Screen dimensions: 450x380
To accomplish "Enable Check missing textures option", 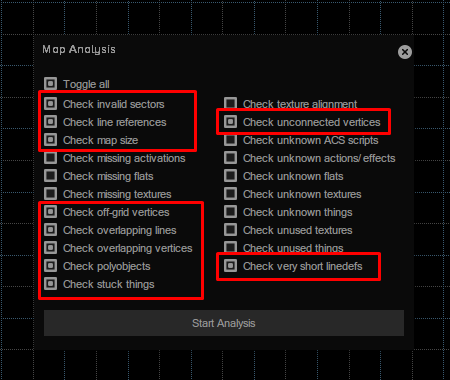I will 51,194.
